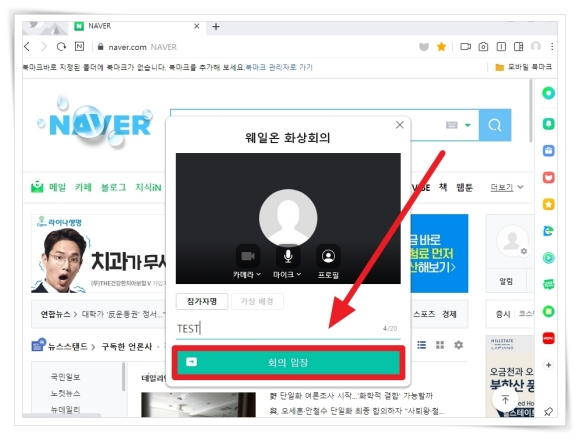Click the press list scrollbar
The height and width of the screenshot is (440, 580).
click(124, 377)
